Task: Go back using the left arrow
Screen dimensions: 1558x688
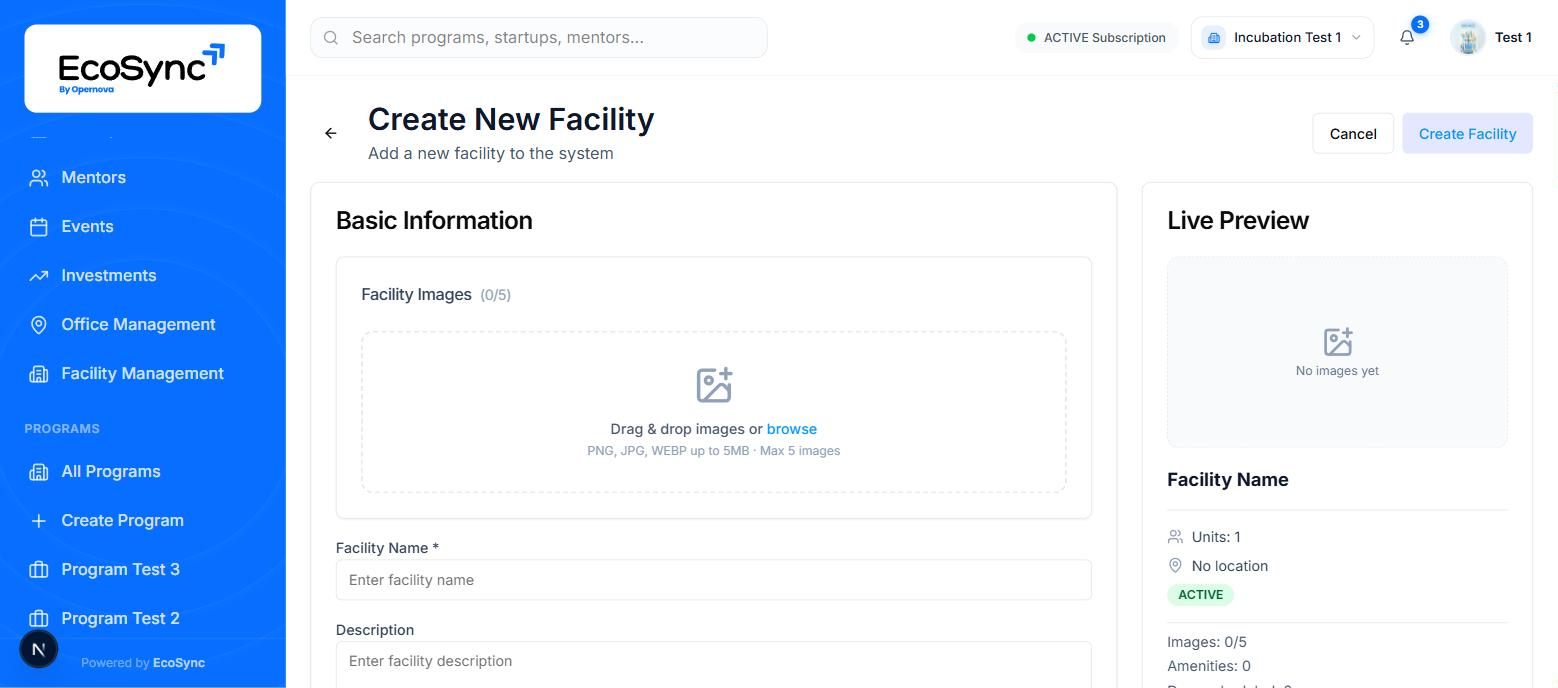Action: tap(331, 133)
